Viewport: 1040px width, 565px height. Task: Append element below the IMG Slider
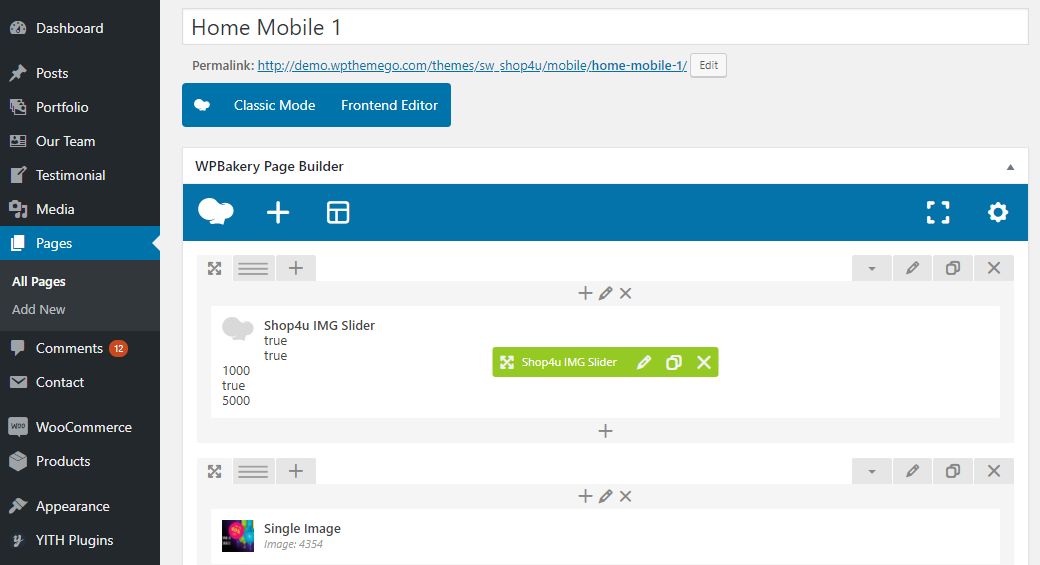(606, 431)
